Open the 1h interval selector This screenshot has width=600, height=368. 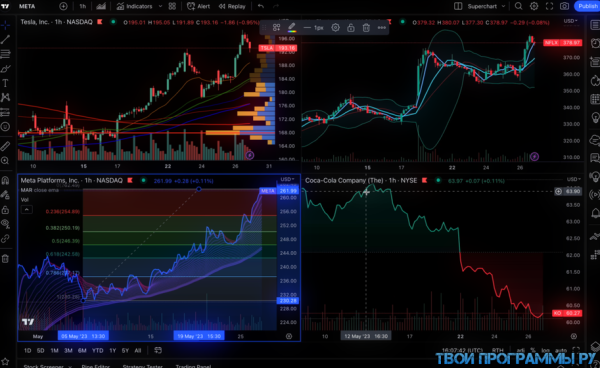83,6
